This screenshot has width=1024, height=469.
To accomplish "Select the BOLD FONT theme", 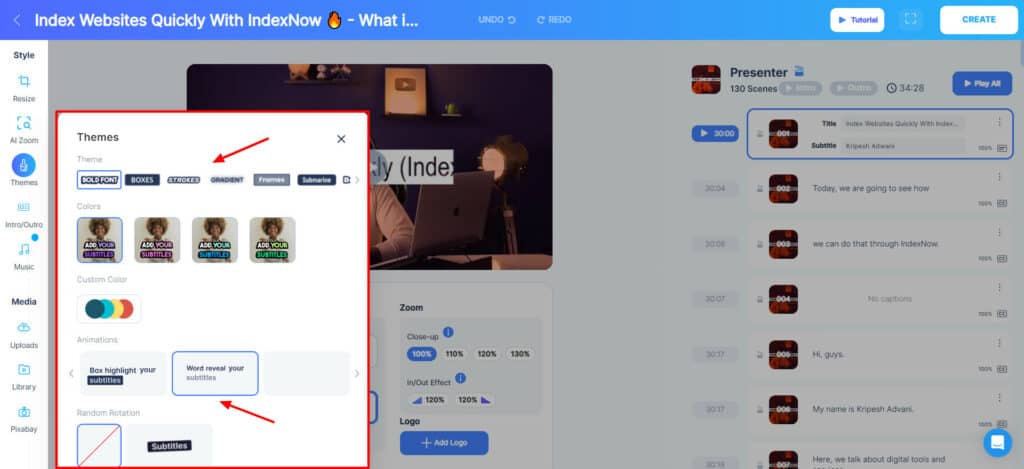I will (x=99, y=180).
